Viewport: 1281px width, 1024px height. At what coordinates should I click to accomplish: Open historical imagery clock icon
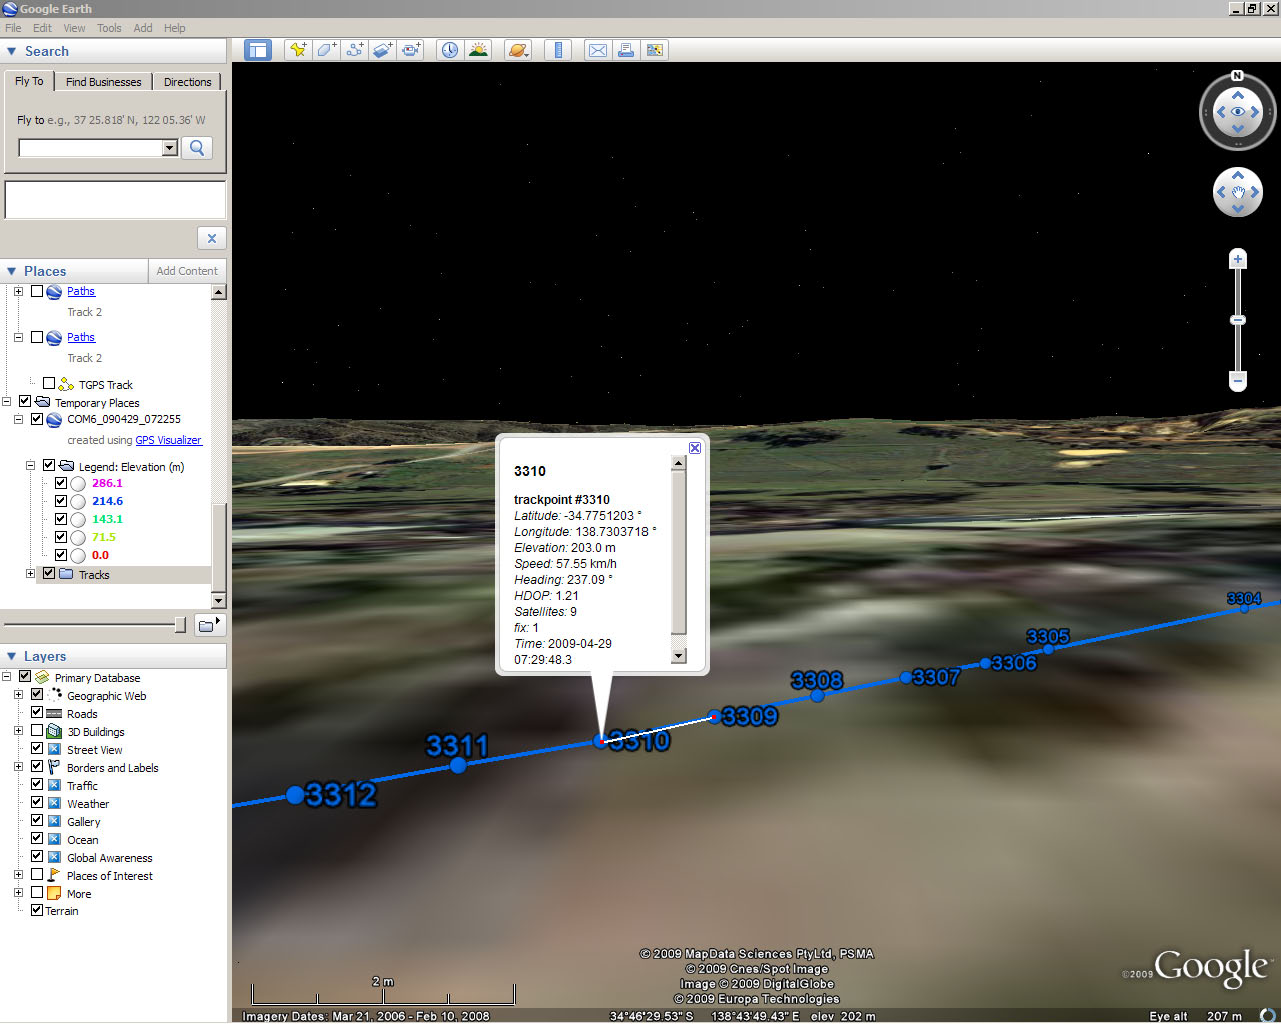(x=450, y=50)
